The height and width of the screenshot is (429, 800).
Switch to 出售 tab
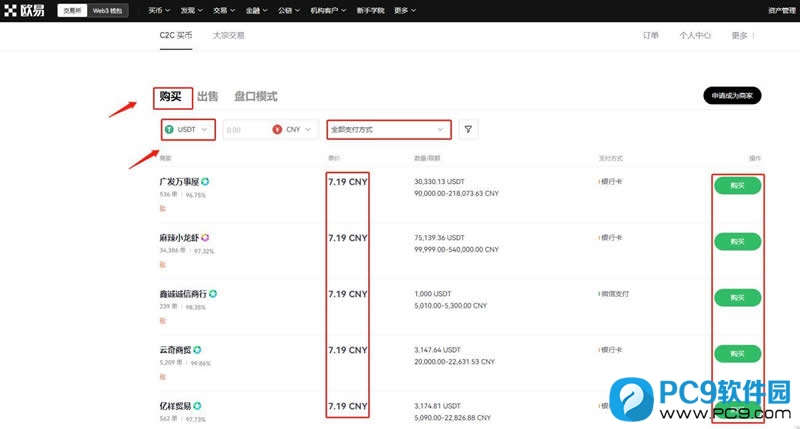pyautogui.click(x=208, y=96)
